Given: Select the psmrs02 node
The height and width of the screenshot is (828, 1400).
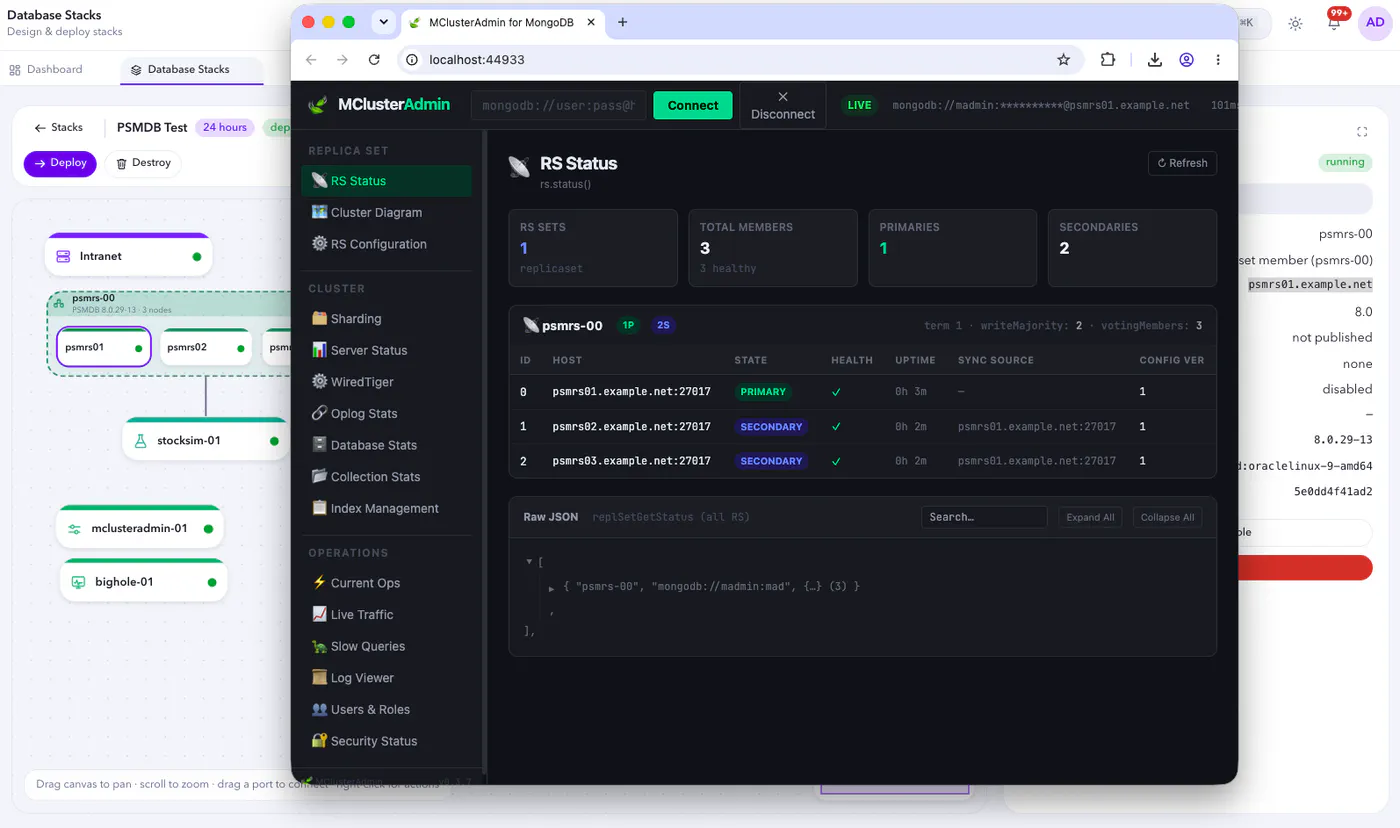Looking at the screenshot, I should [x=207, y=347].
